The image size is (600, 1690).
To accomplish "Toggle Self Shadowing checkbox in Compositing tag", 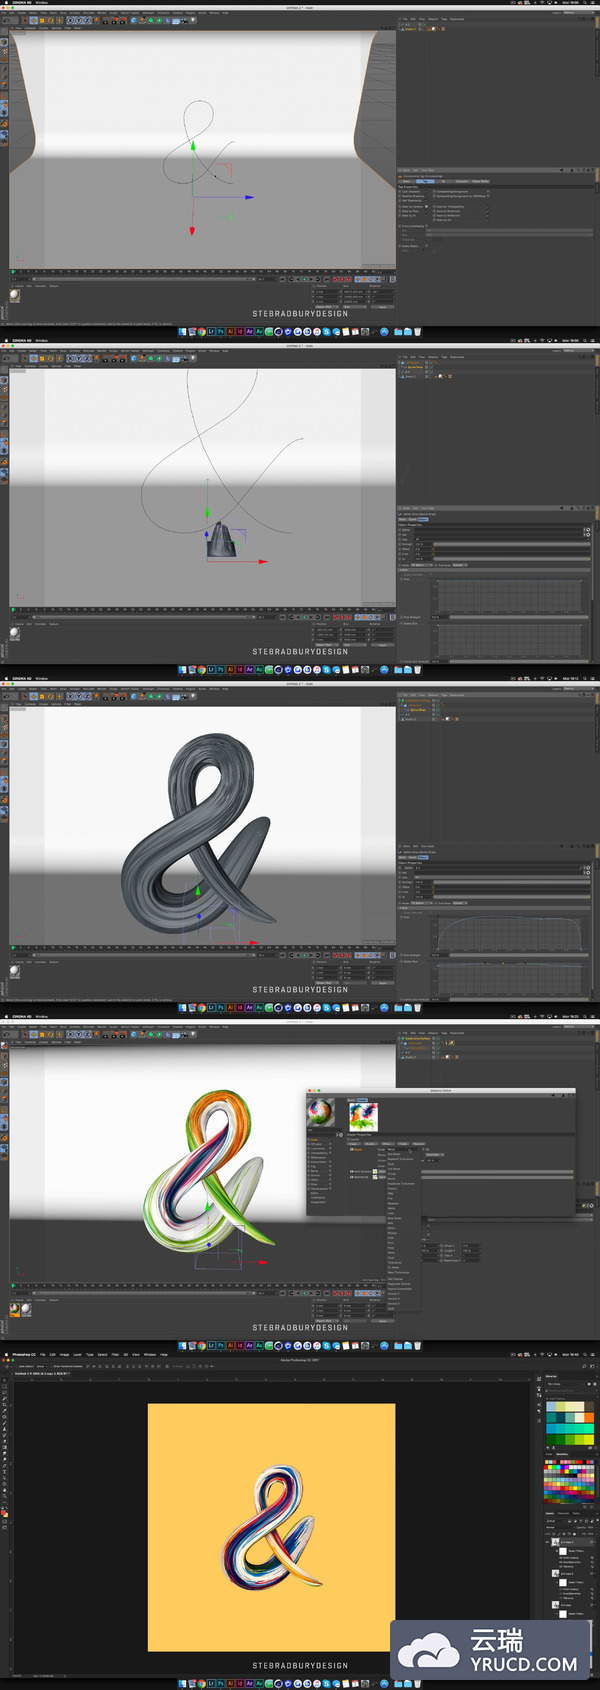I will tap(426, 200).
